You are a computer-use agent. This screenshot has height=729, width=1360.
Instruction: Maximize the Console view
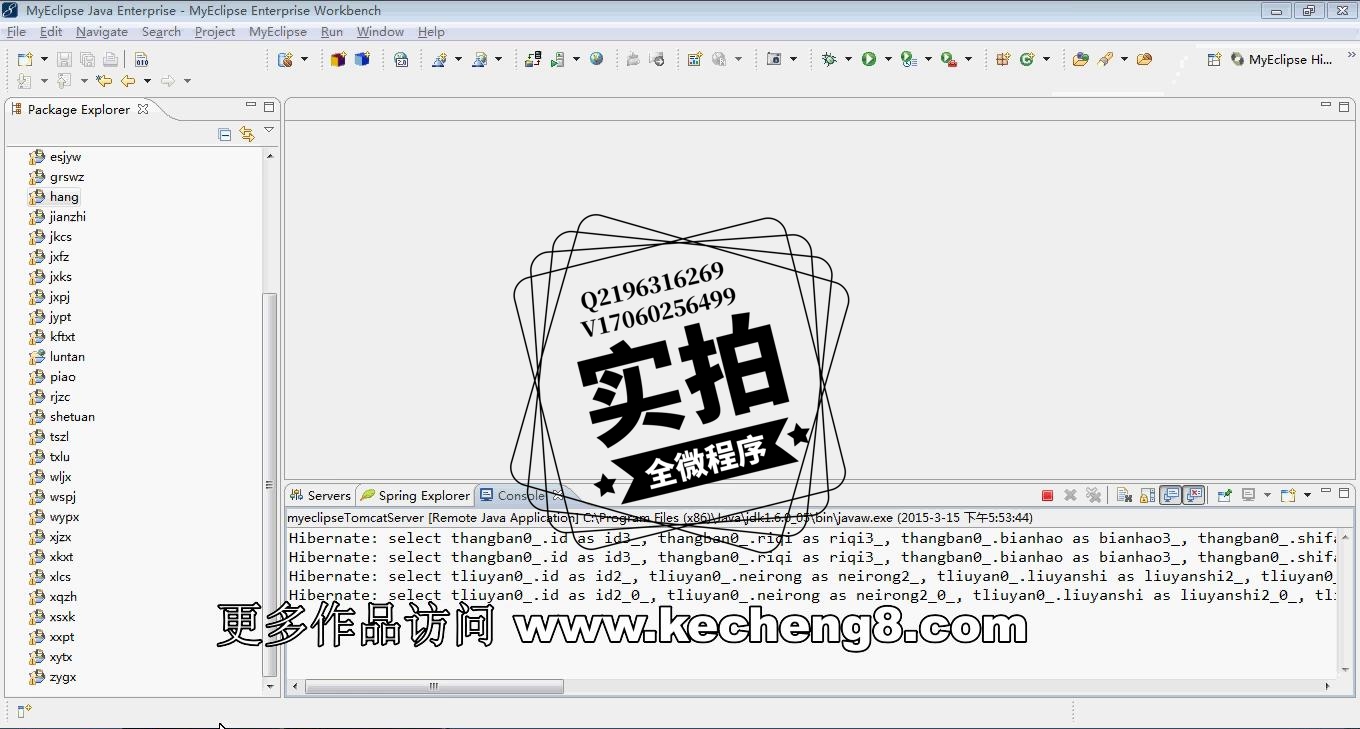tap(1344, 493)
